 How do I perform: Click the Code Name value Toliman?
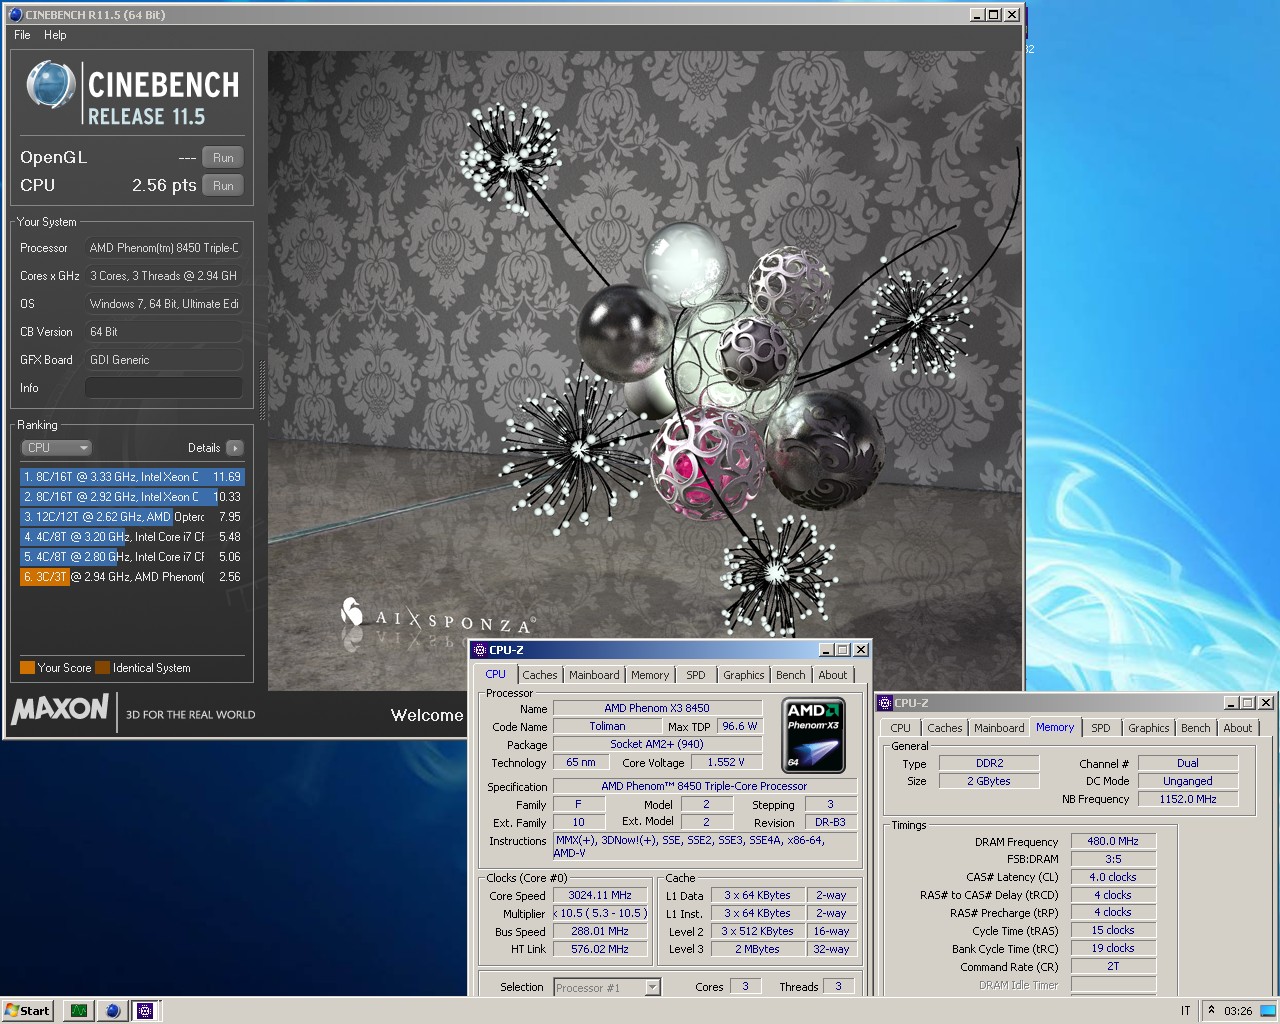tap(607, 726)
